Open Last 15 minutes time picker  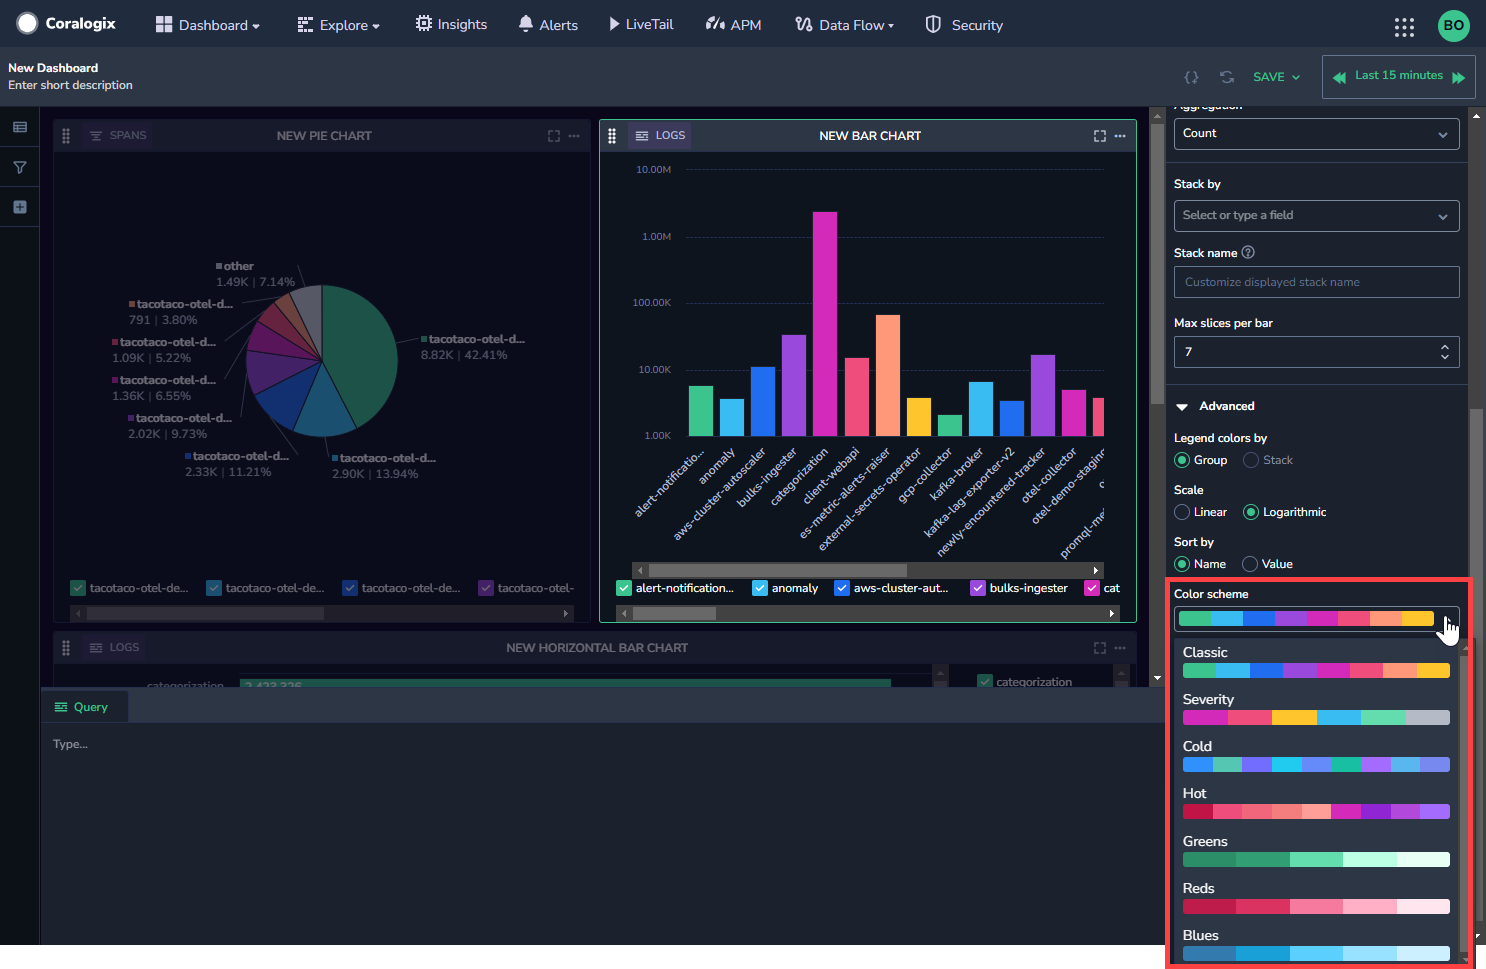1399,76
